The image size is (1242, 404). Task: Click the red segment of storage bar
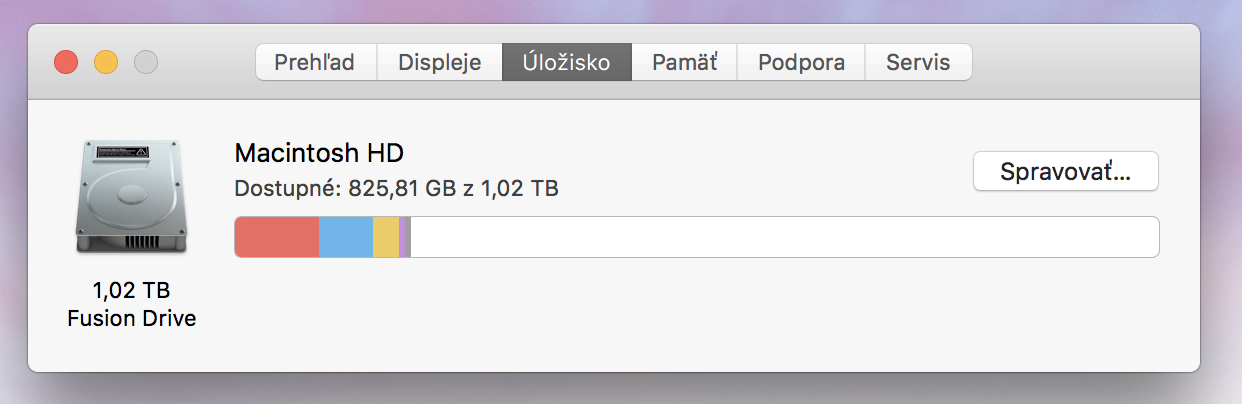click(277, 237)
